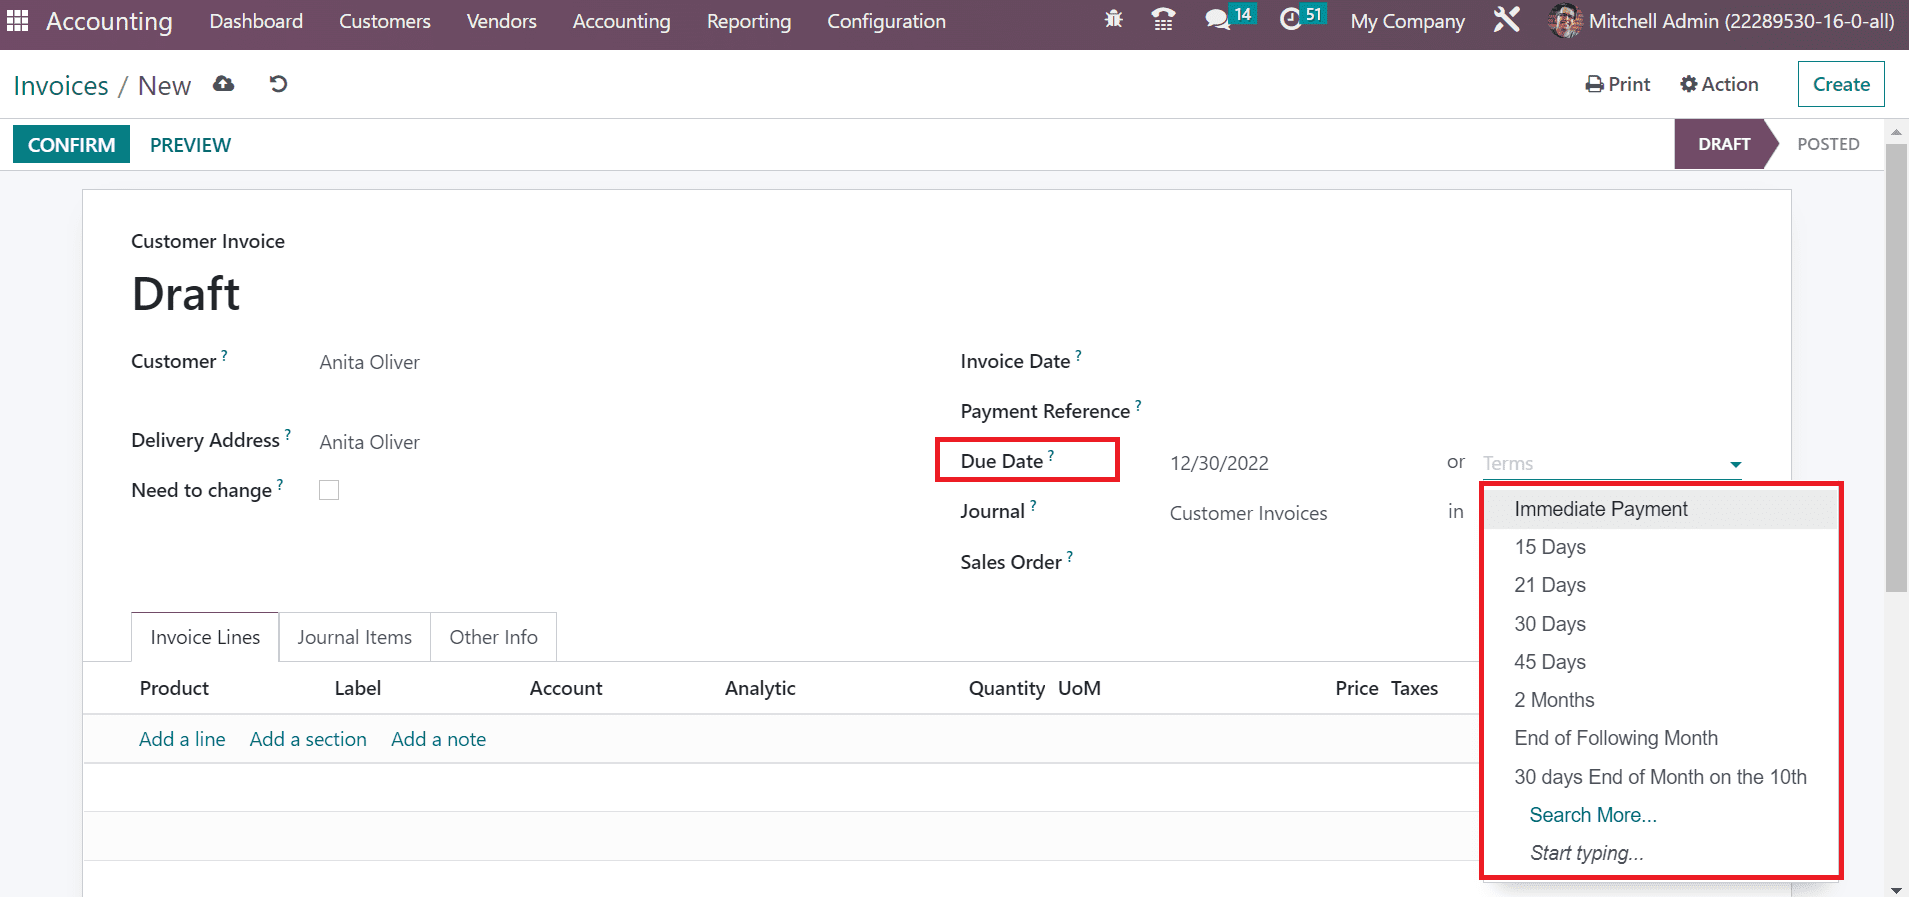Expand the payment Terms dropdown arrow

[1735, 464]
